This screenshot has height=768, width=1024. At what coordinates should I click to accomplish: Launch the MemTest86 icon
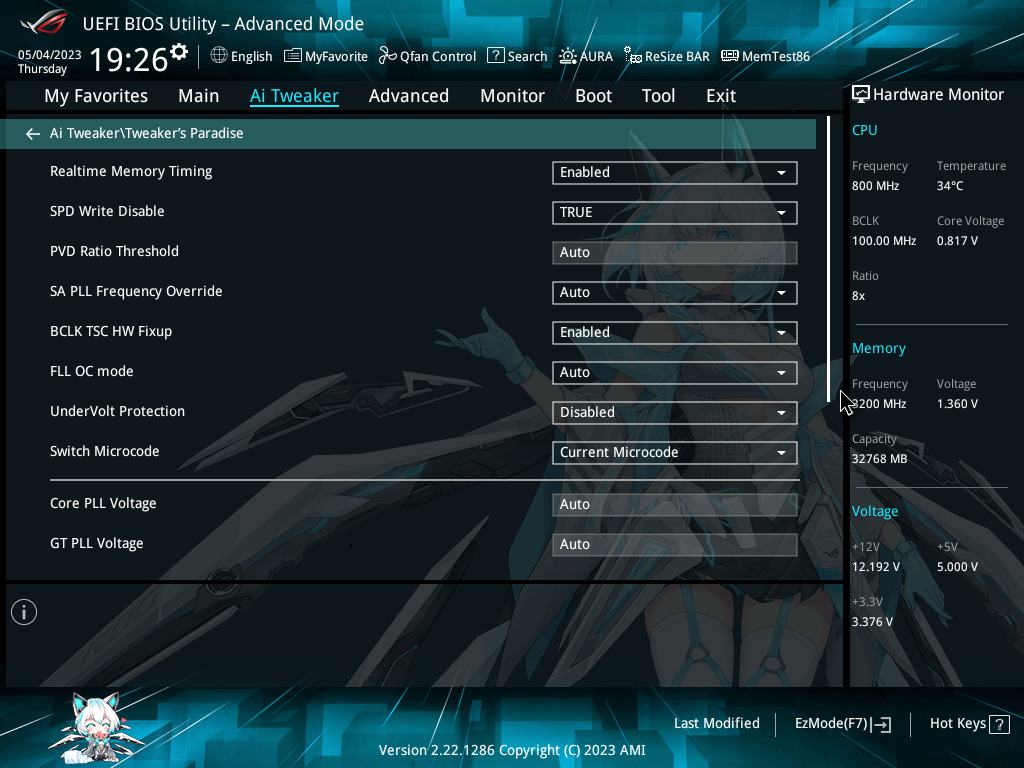(729, 56)
